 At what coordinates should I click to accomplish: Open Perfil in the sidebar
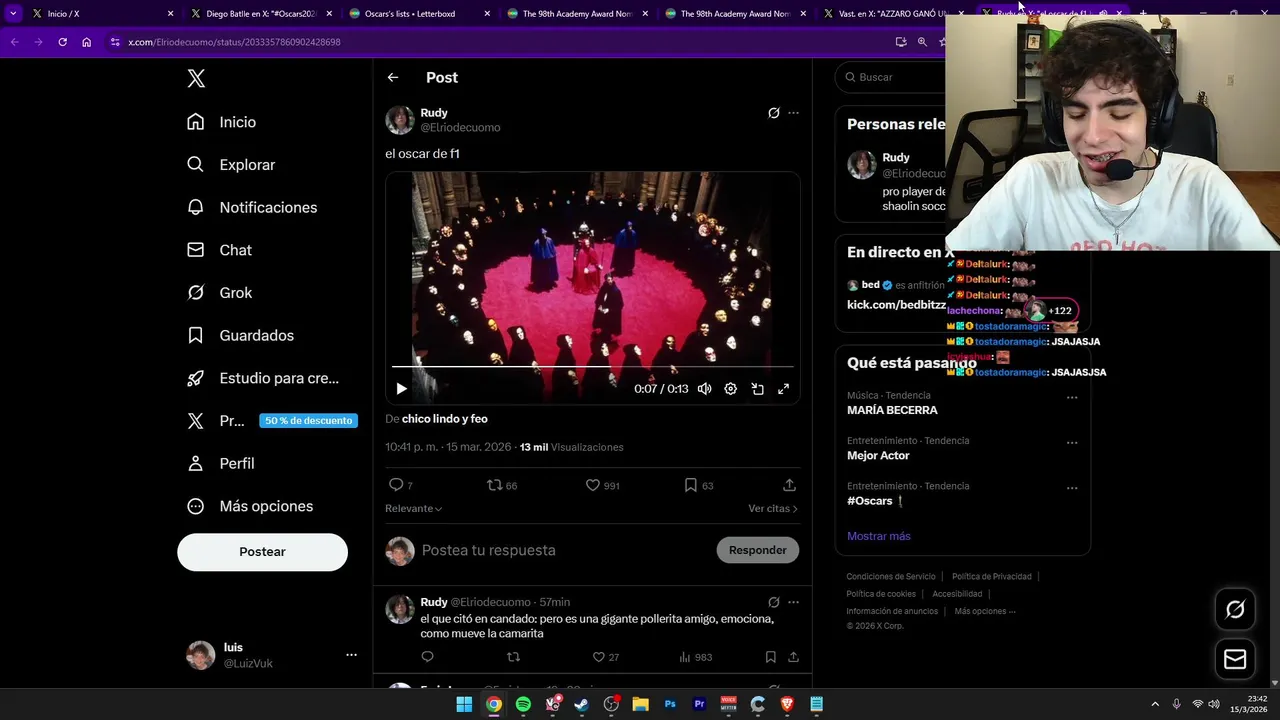tap(221, 463)
